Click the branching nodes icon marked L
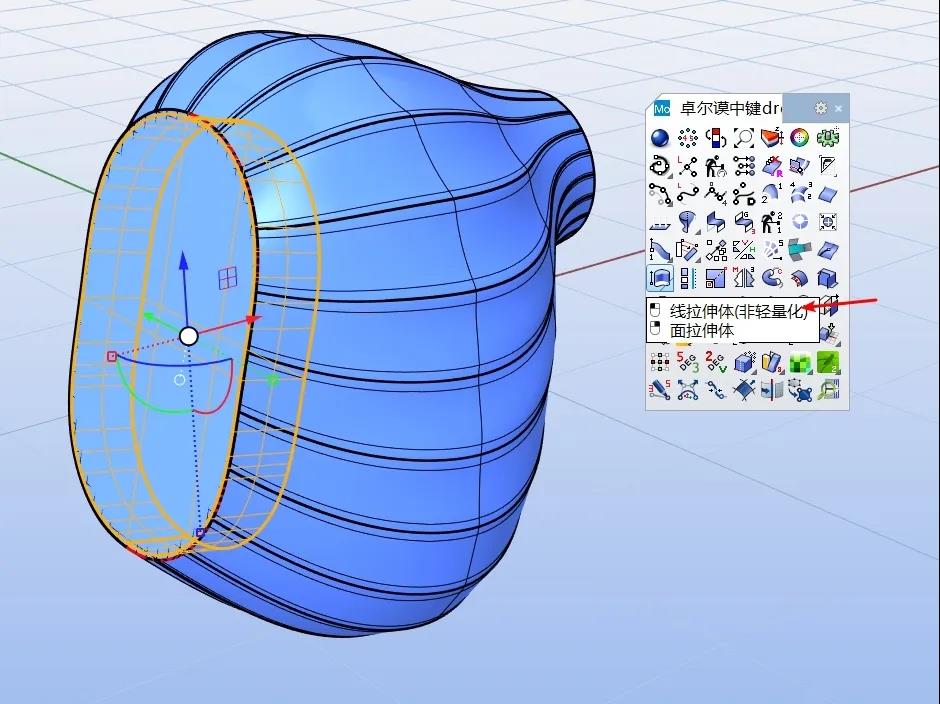 [x=688, y=166]
